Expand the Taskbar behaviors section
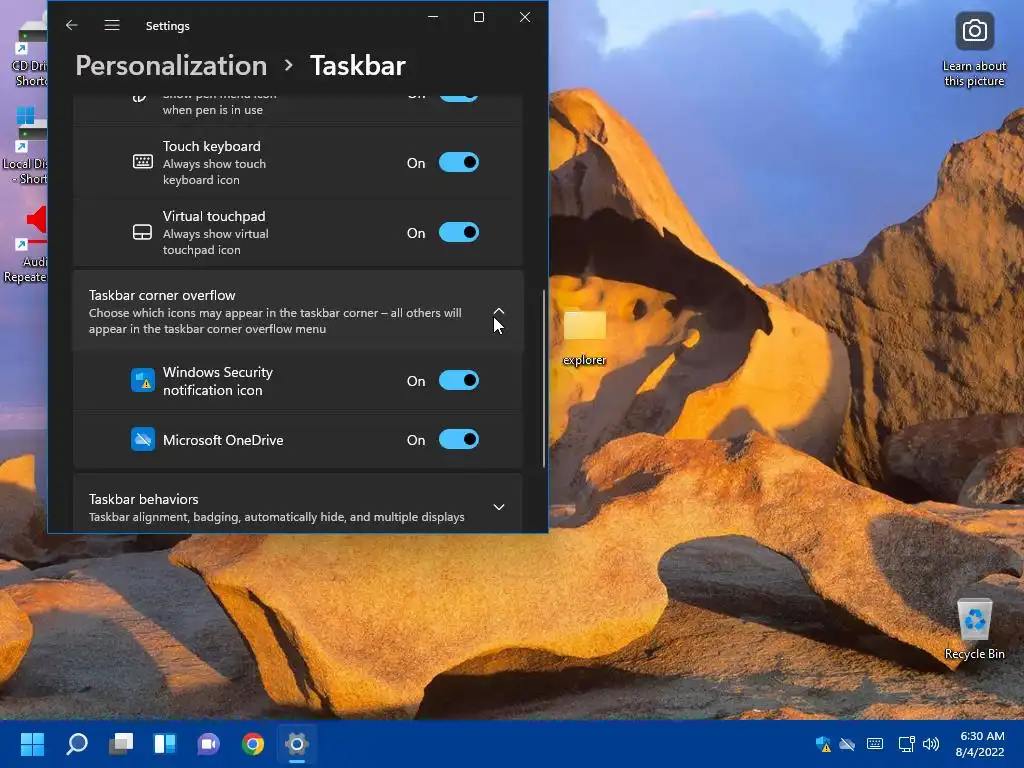Viewport: 1024px width, 768px height. coord(499,507)
